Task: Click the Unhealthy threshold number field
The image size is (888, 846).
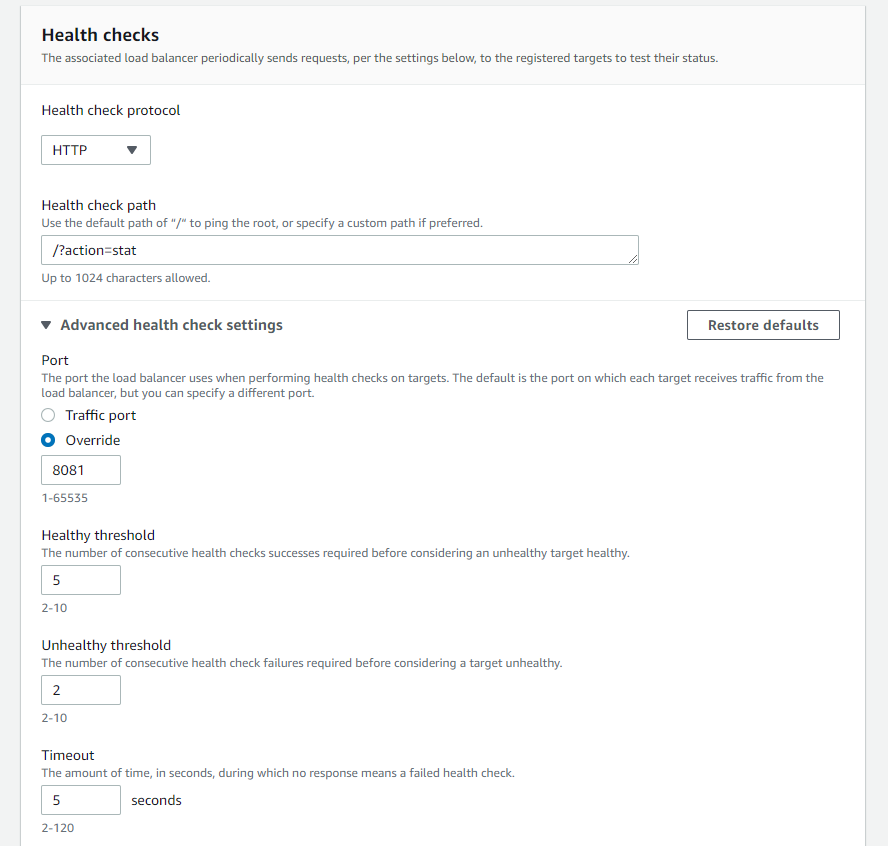Action: click(81, 690)
